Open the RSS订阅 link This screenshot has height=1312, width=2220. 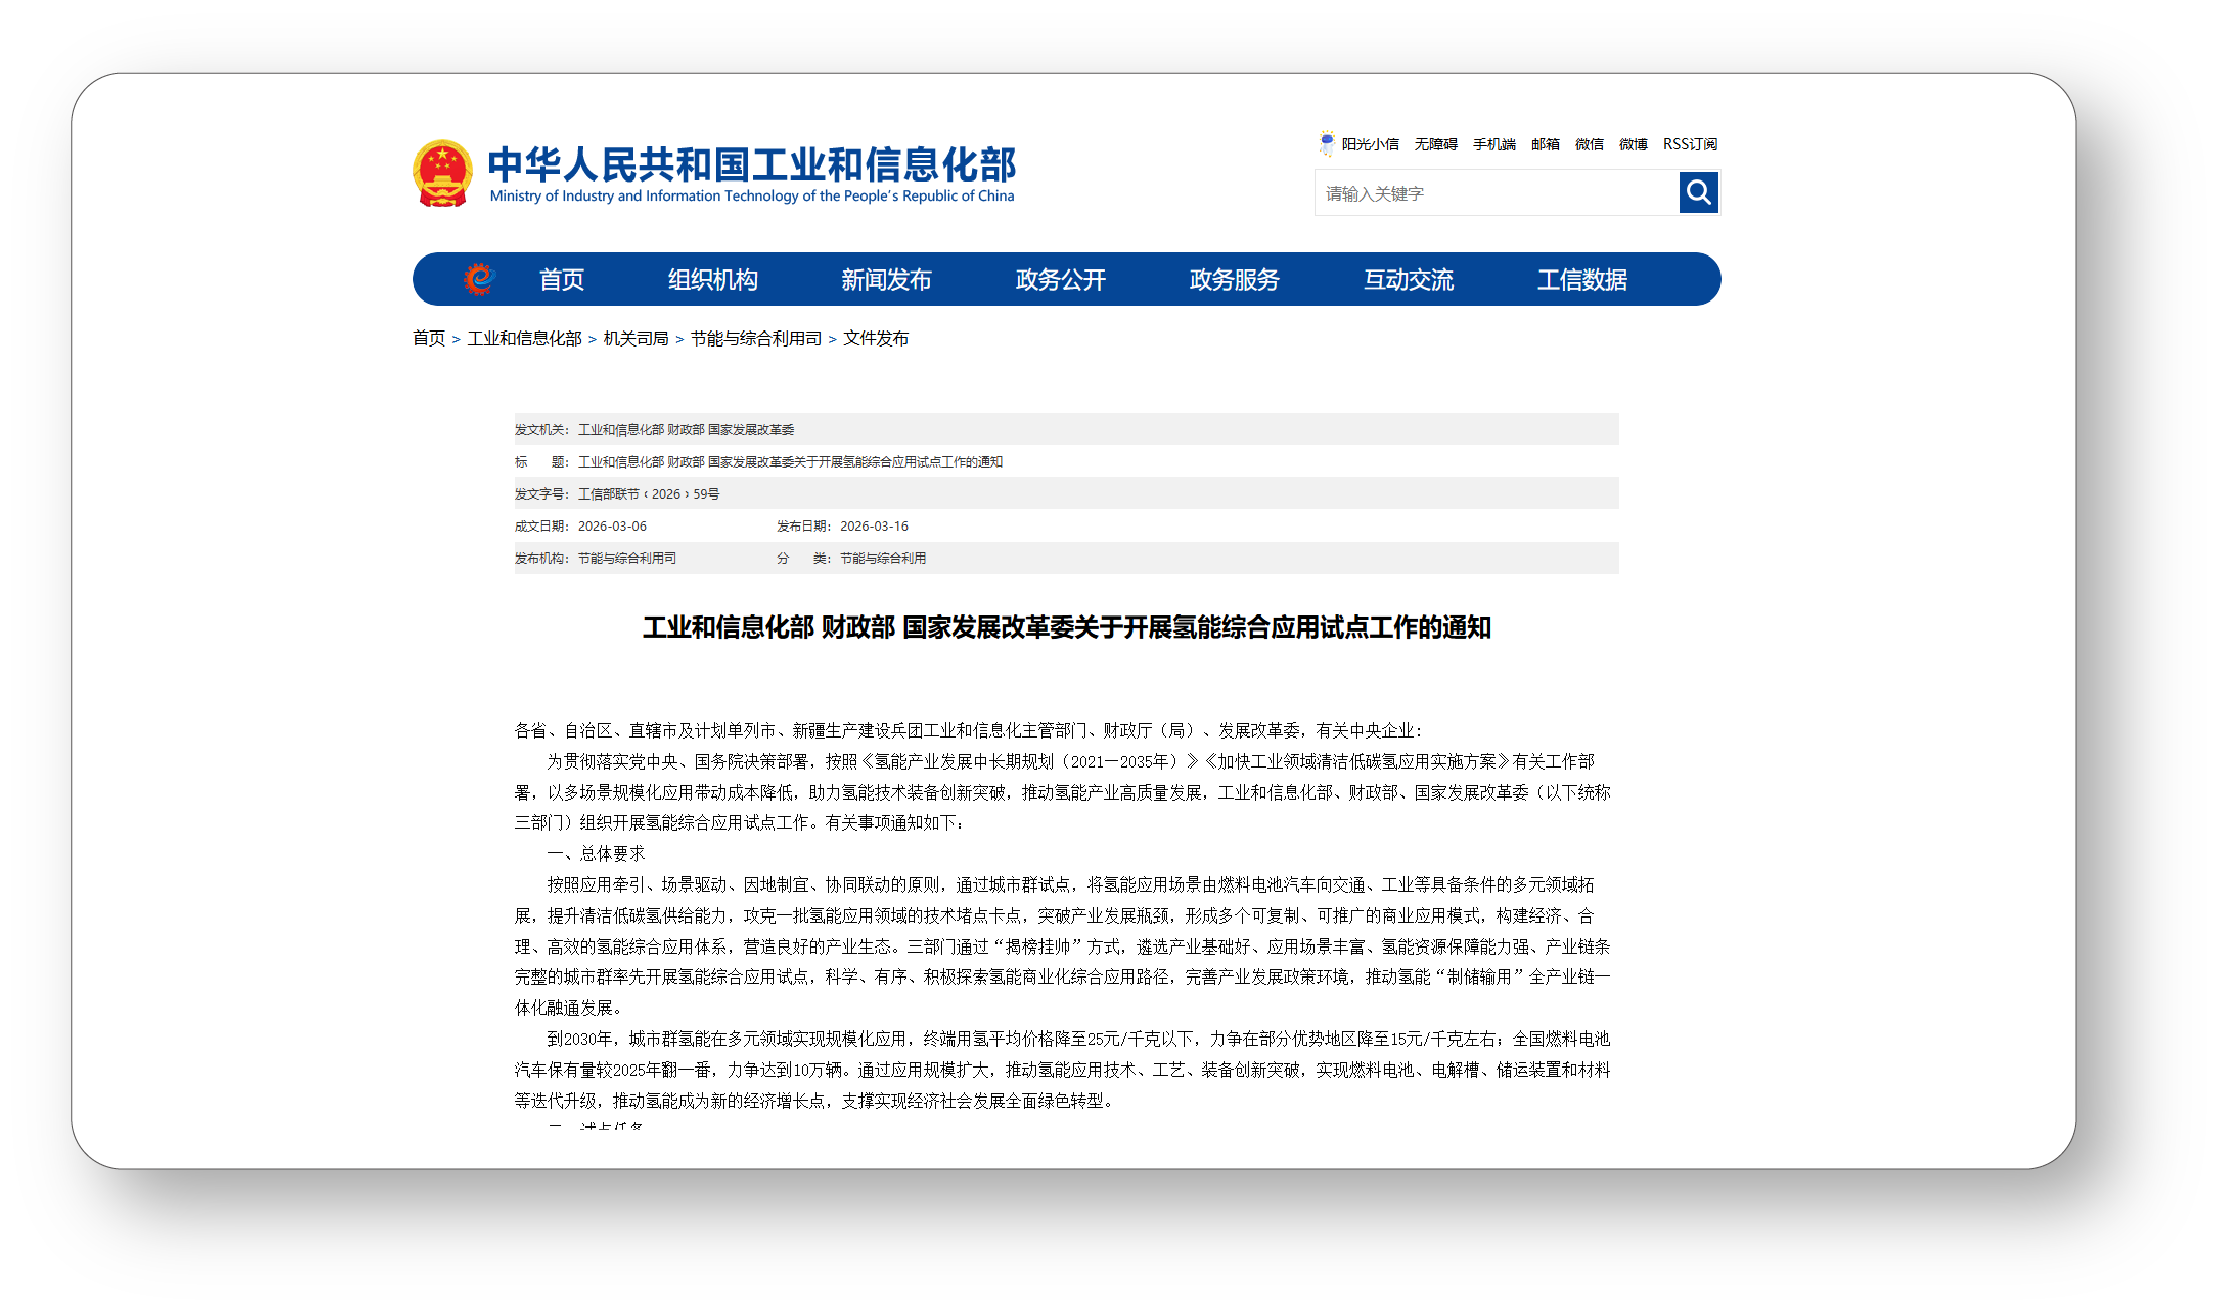[1689, 144]
